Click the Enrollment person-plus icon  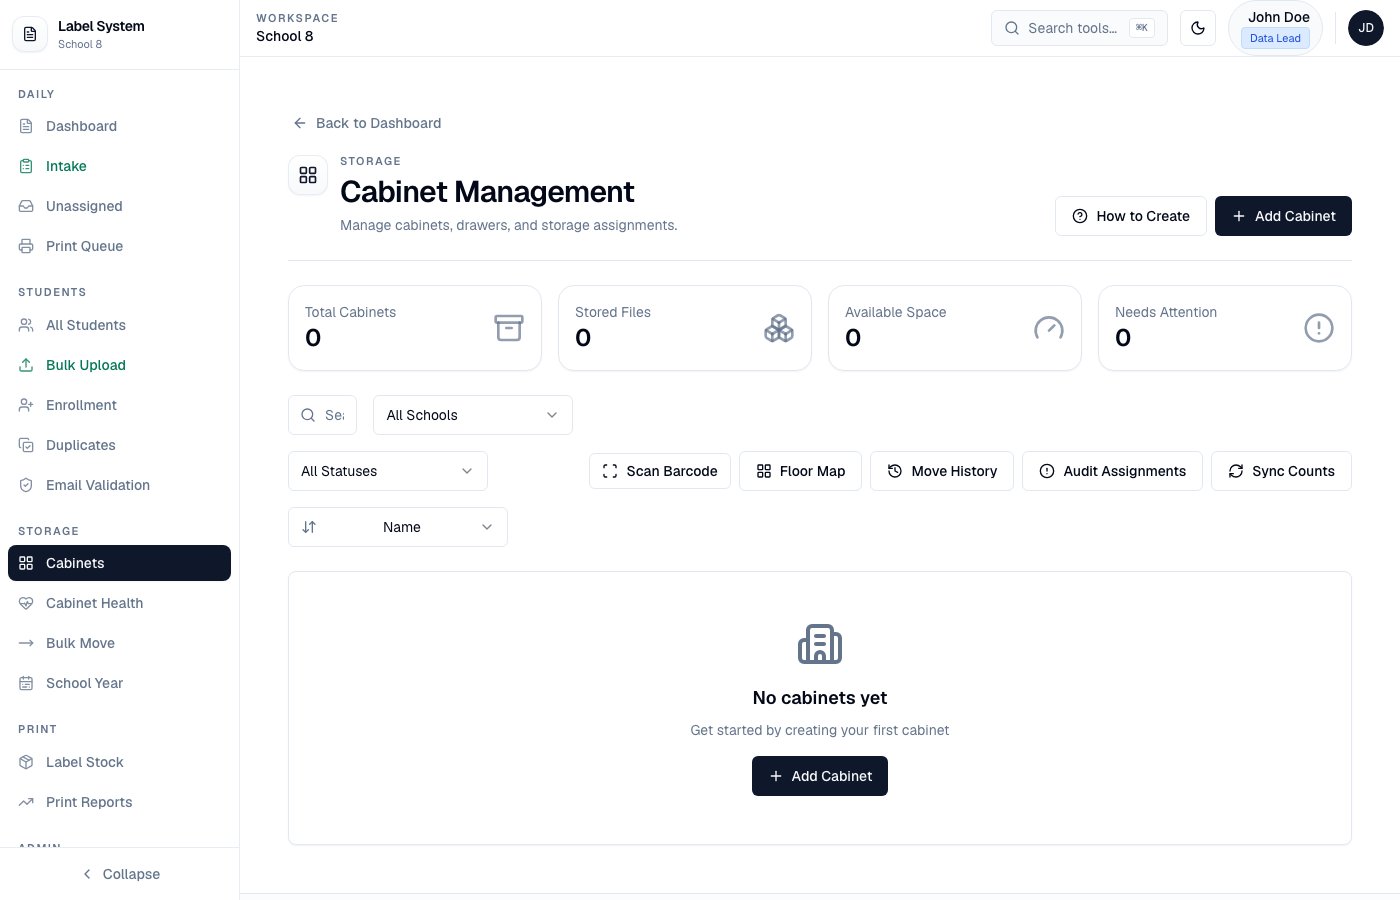click(x=26, y=405)
